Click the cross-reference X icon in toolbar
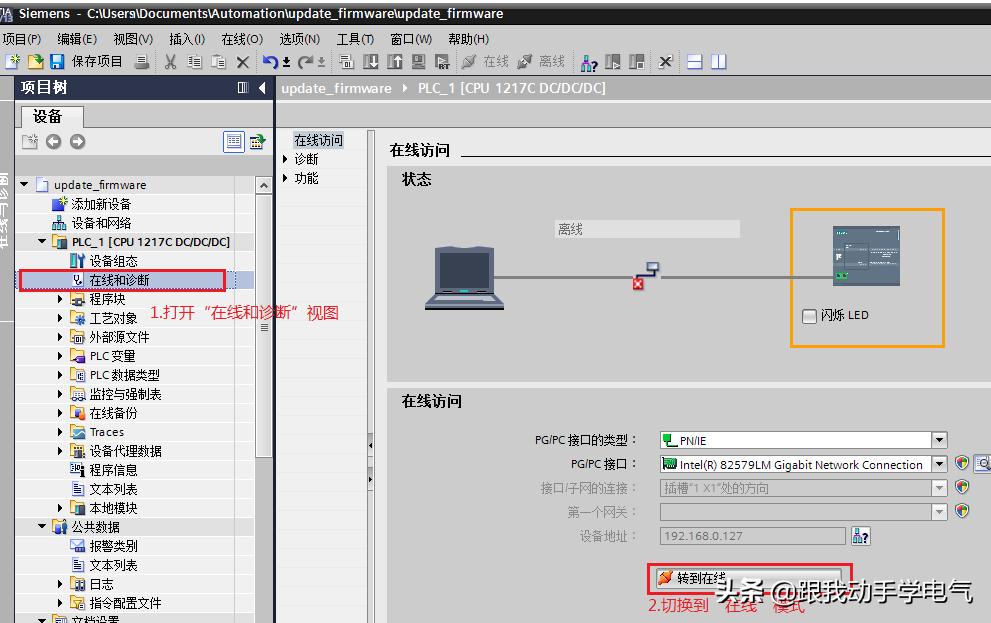991x623 pixels. [665, 61]
